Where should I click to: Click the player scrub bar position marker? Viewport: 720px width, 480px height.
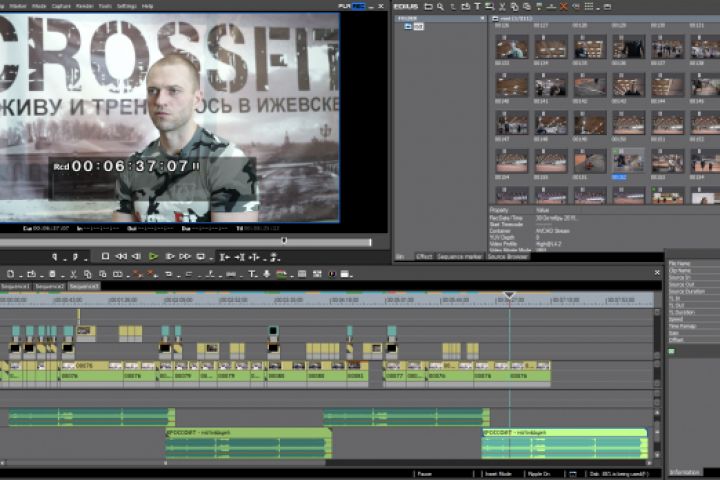point(284,241)
